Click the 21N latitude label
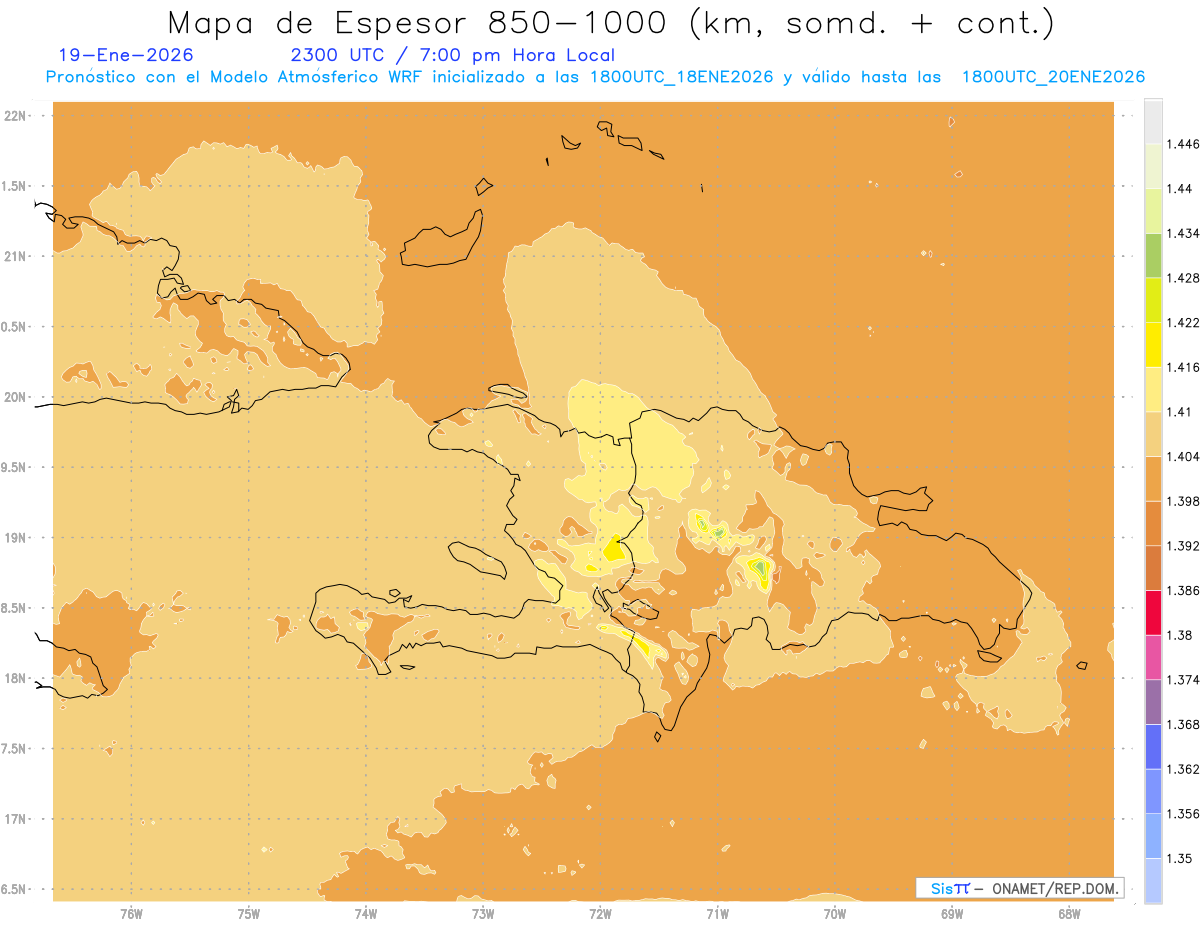Viewport: 1200px width, 927px height. pyautogui.click(x=15, y=256)
